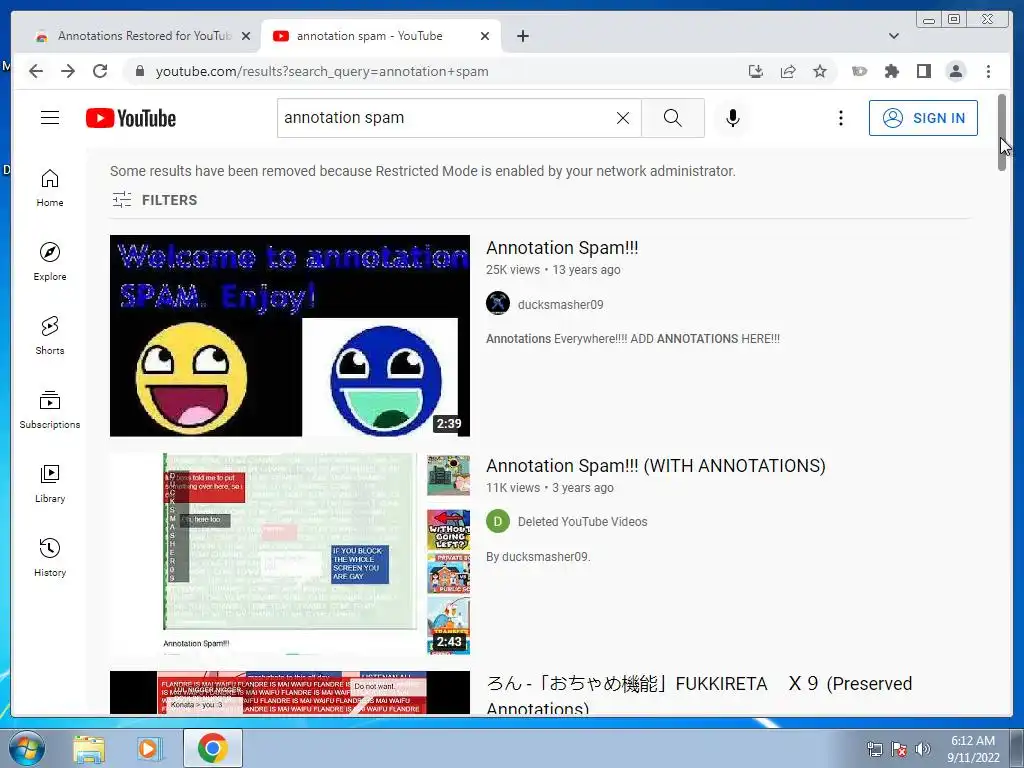Open the WITH ANNOTATIONS 2:43 video thumbnail
The image size is (1024, 768).
[289, 554]
